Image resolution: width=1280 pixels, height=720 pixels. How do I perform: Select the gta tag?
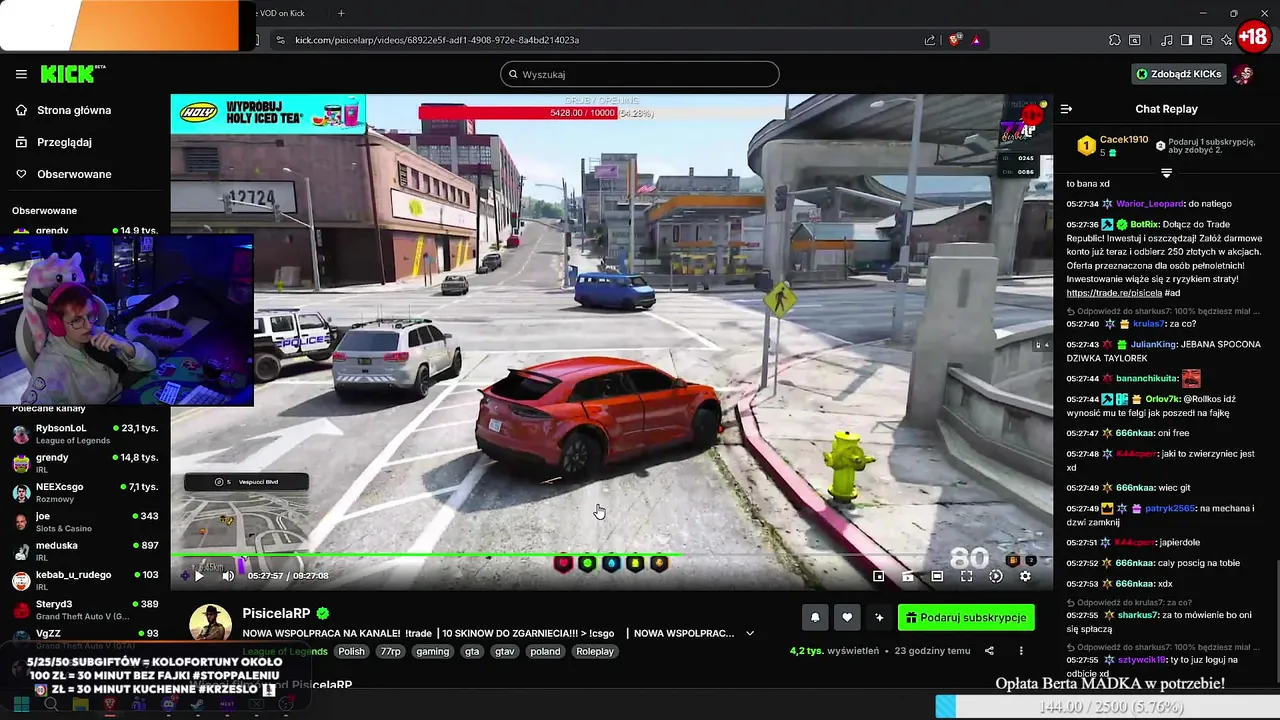point(472,651)
